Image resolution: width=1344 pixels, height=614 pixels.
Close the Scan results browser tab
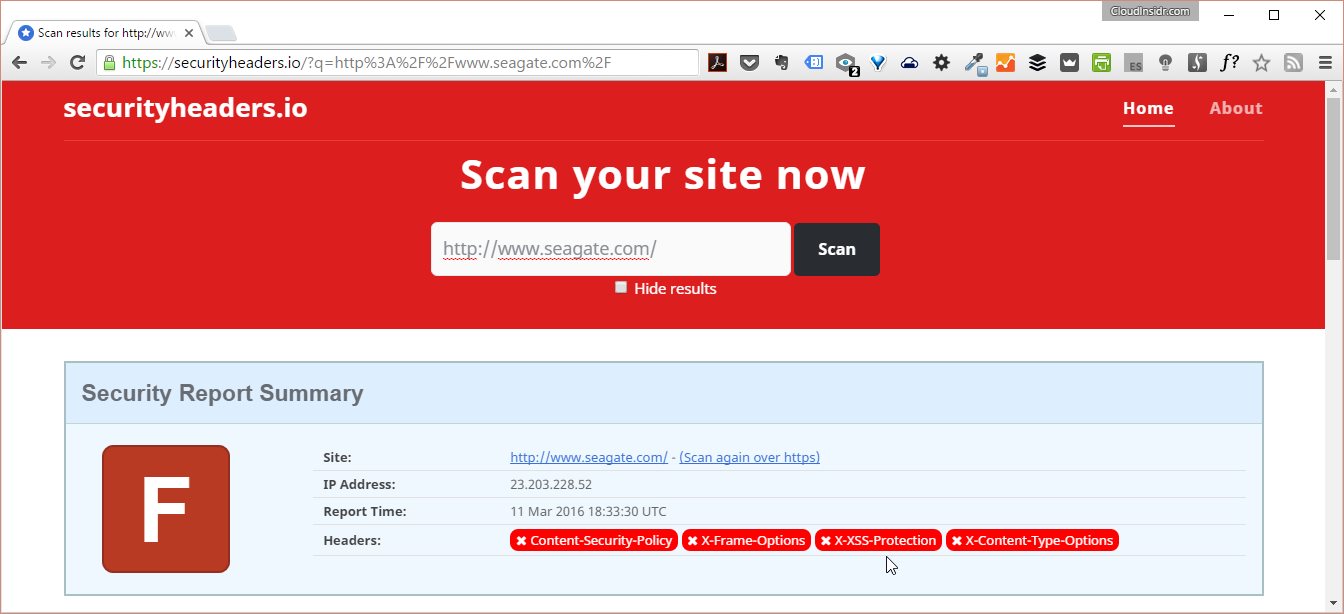[x=189, y=33]
